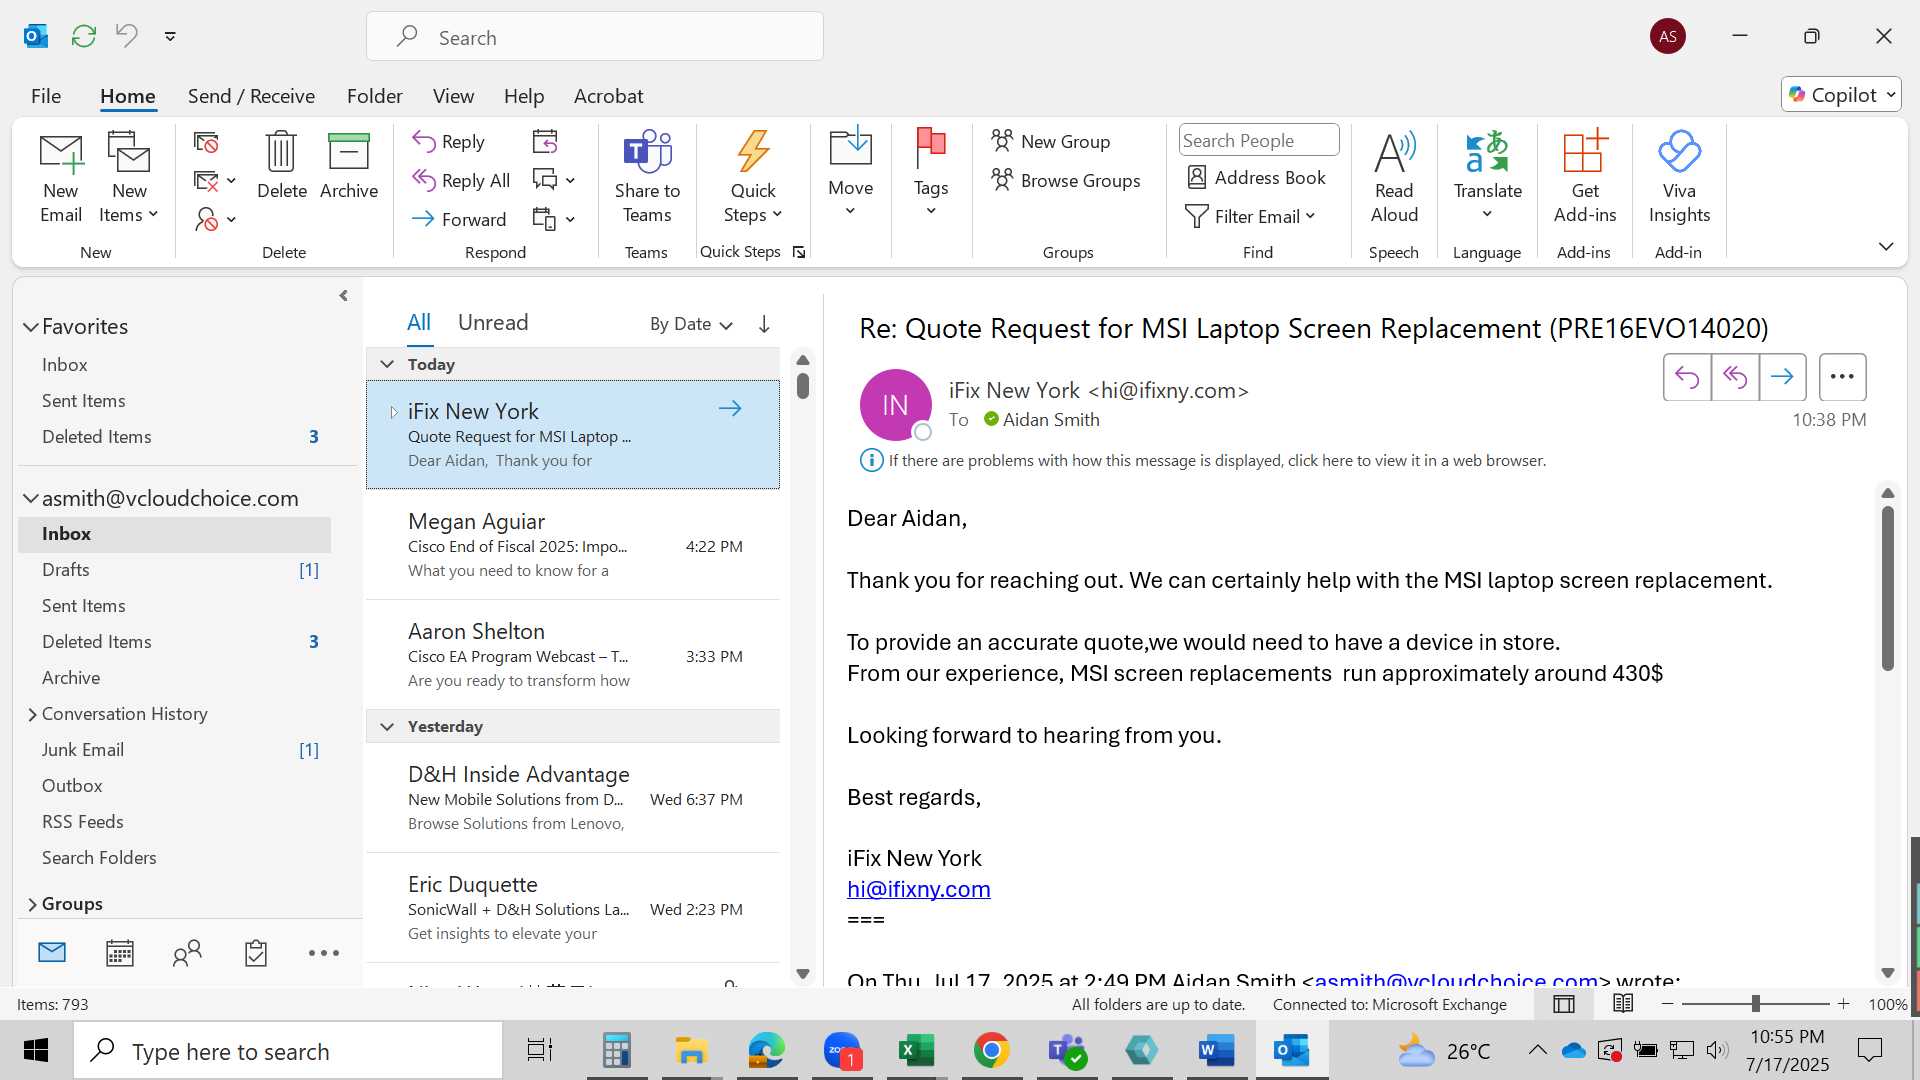Open the Help tab
Viewport: 1920px width, 1080px height.
point(523,96)
